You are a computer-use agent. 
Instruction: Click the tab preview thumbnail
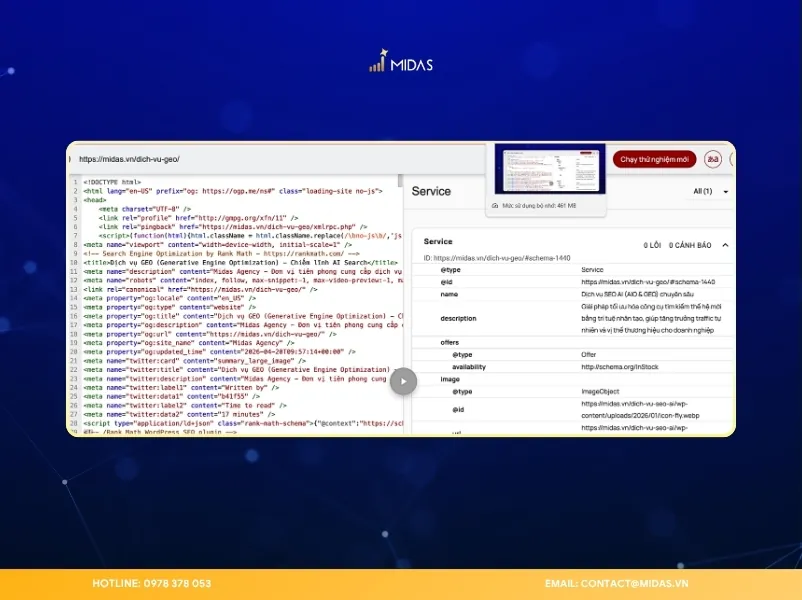click(550, 170)
